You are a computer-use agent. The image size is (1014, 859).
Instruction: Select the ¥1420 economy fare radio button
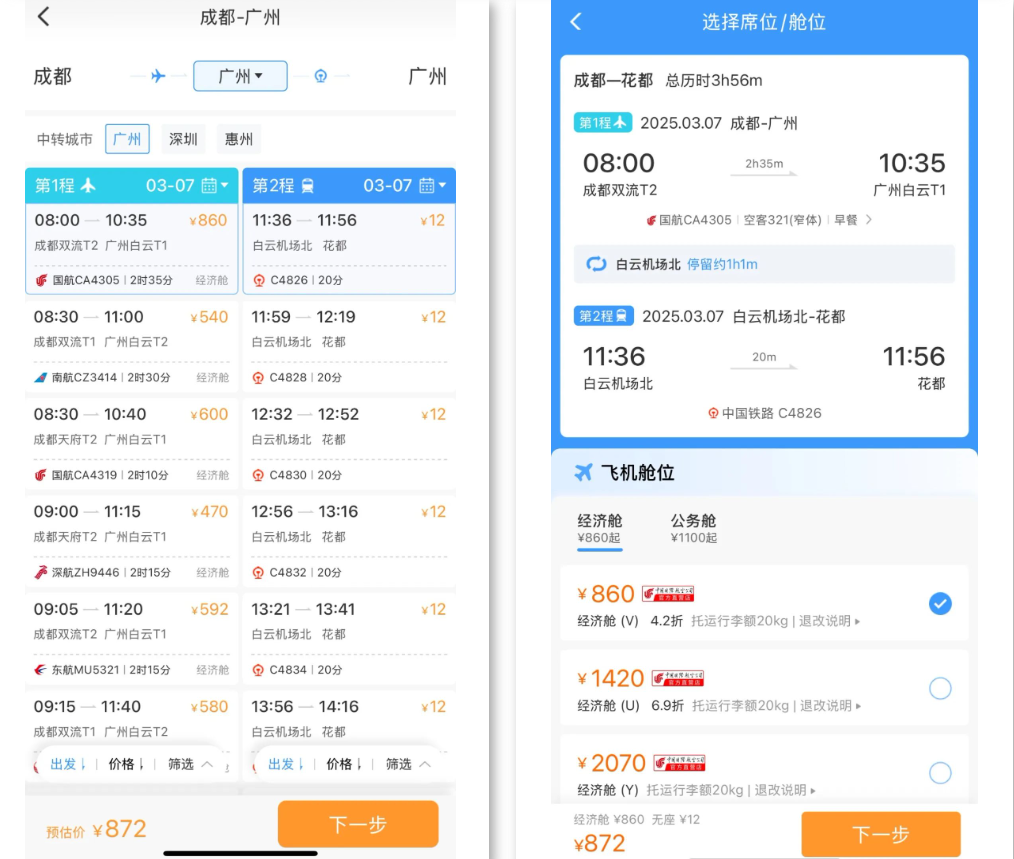coord(940,688)
